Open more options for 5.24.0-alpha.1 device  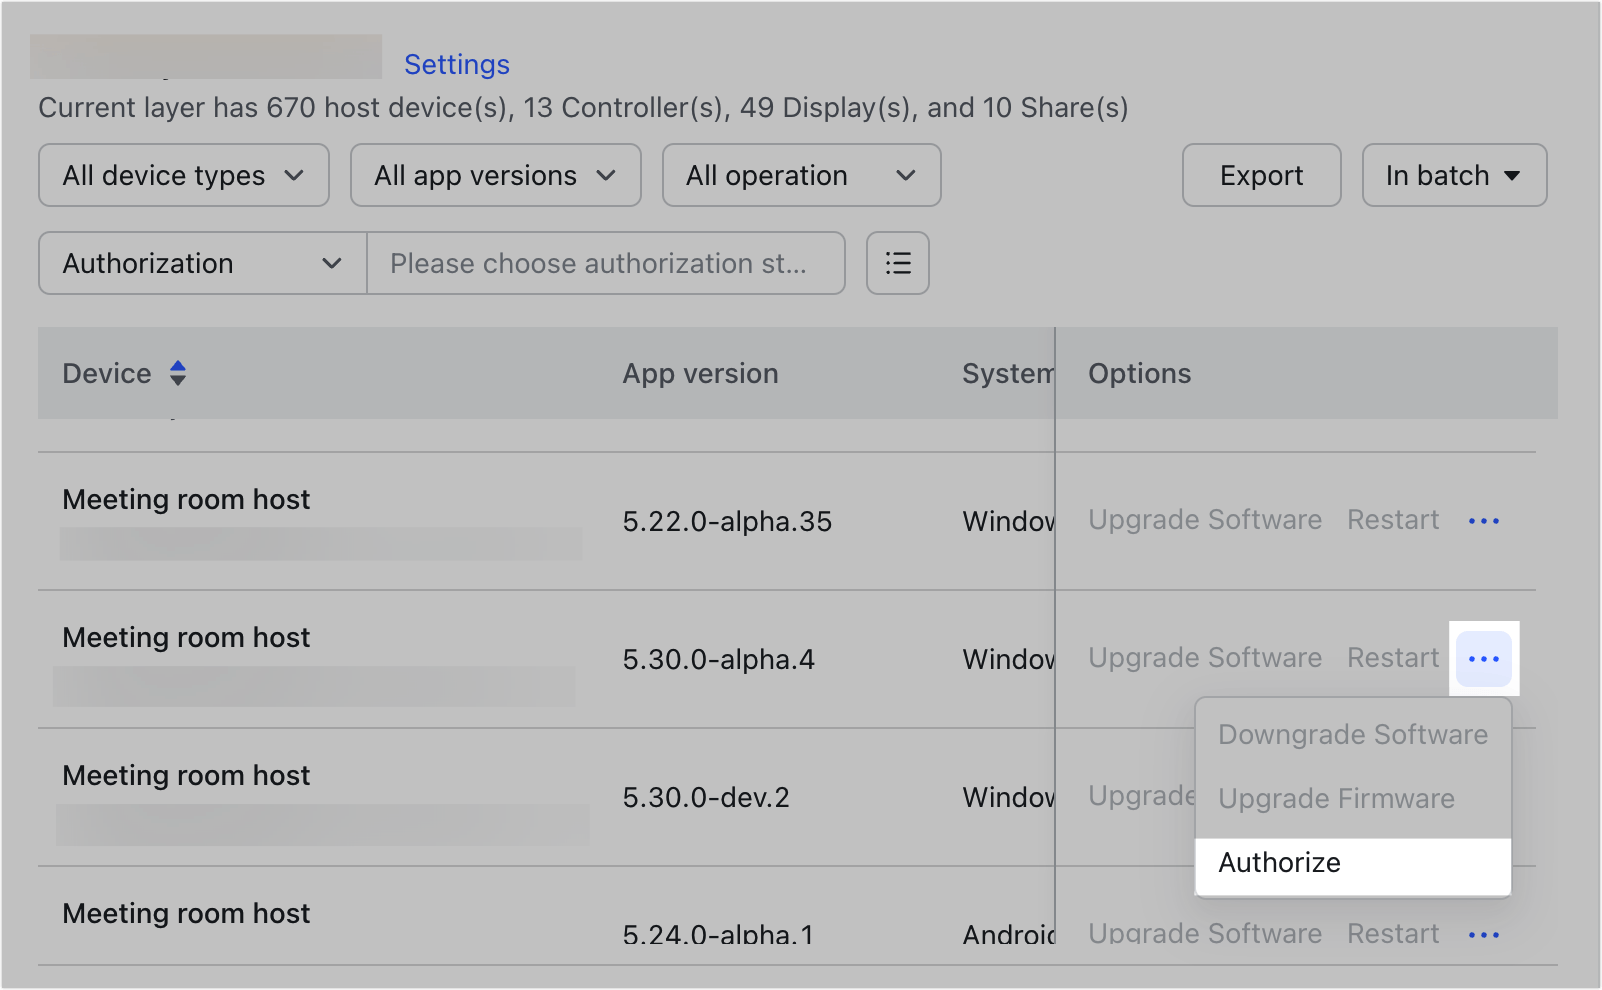[1483, 935]
